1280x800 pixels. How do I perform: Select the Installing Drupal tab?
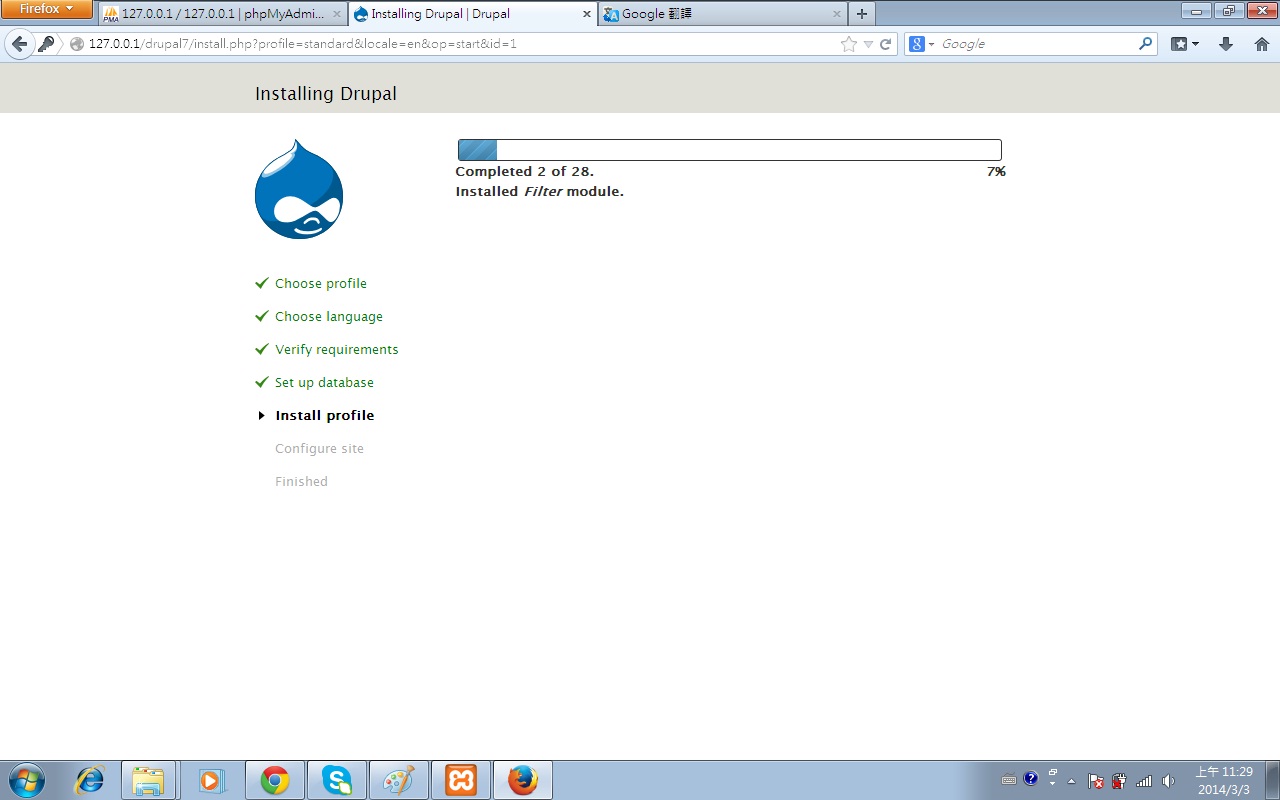472,14
